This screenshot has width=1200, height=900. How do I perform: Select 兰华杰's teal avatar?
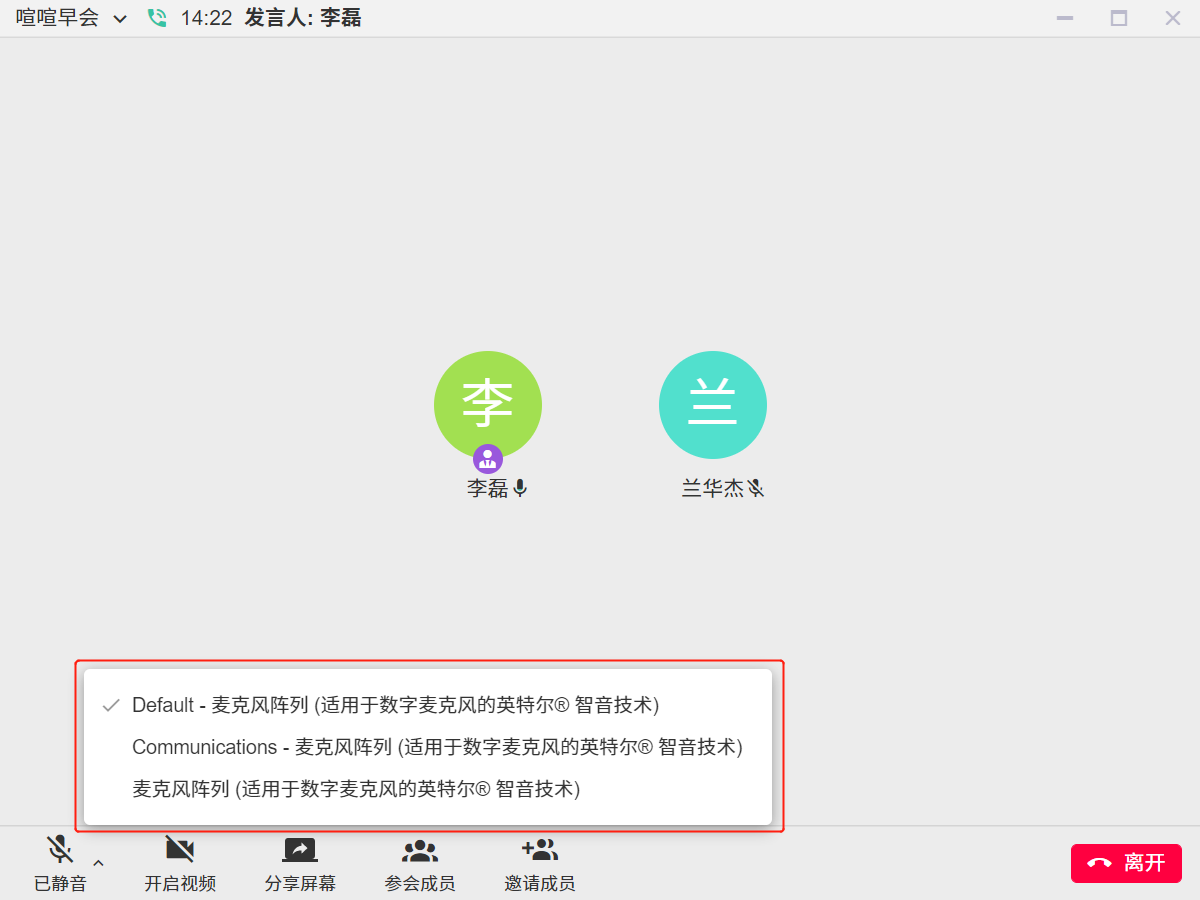(713, 405)
